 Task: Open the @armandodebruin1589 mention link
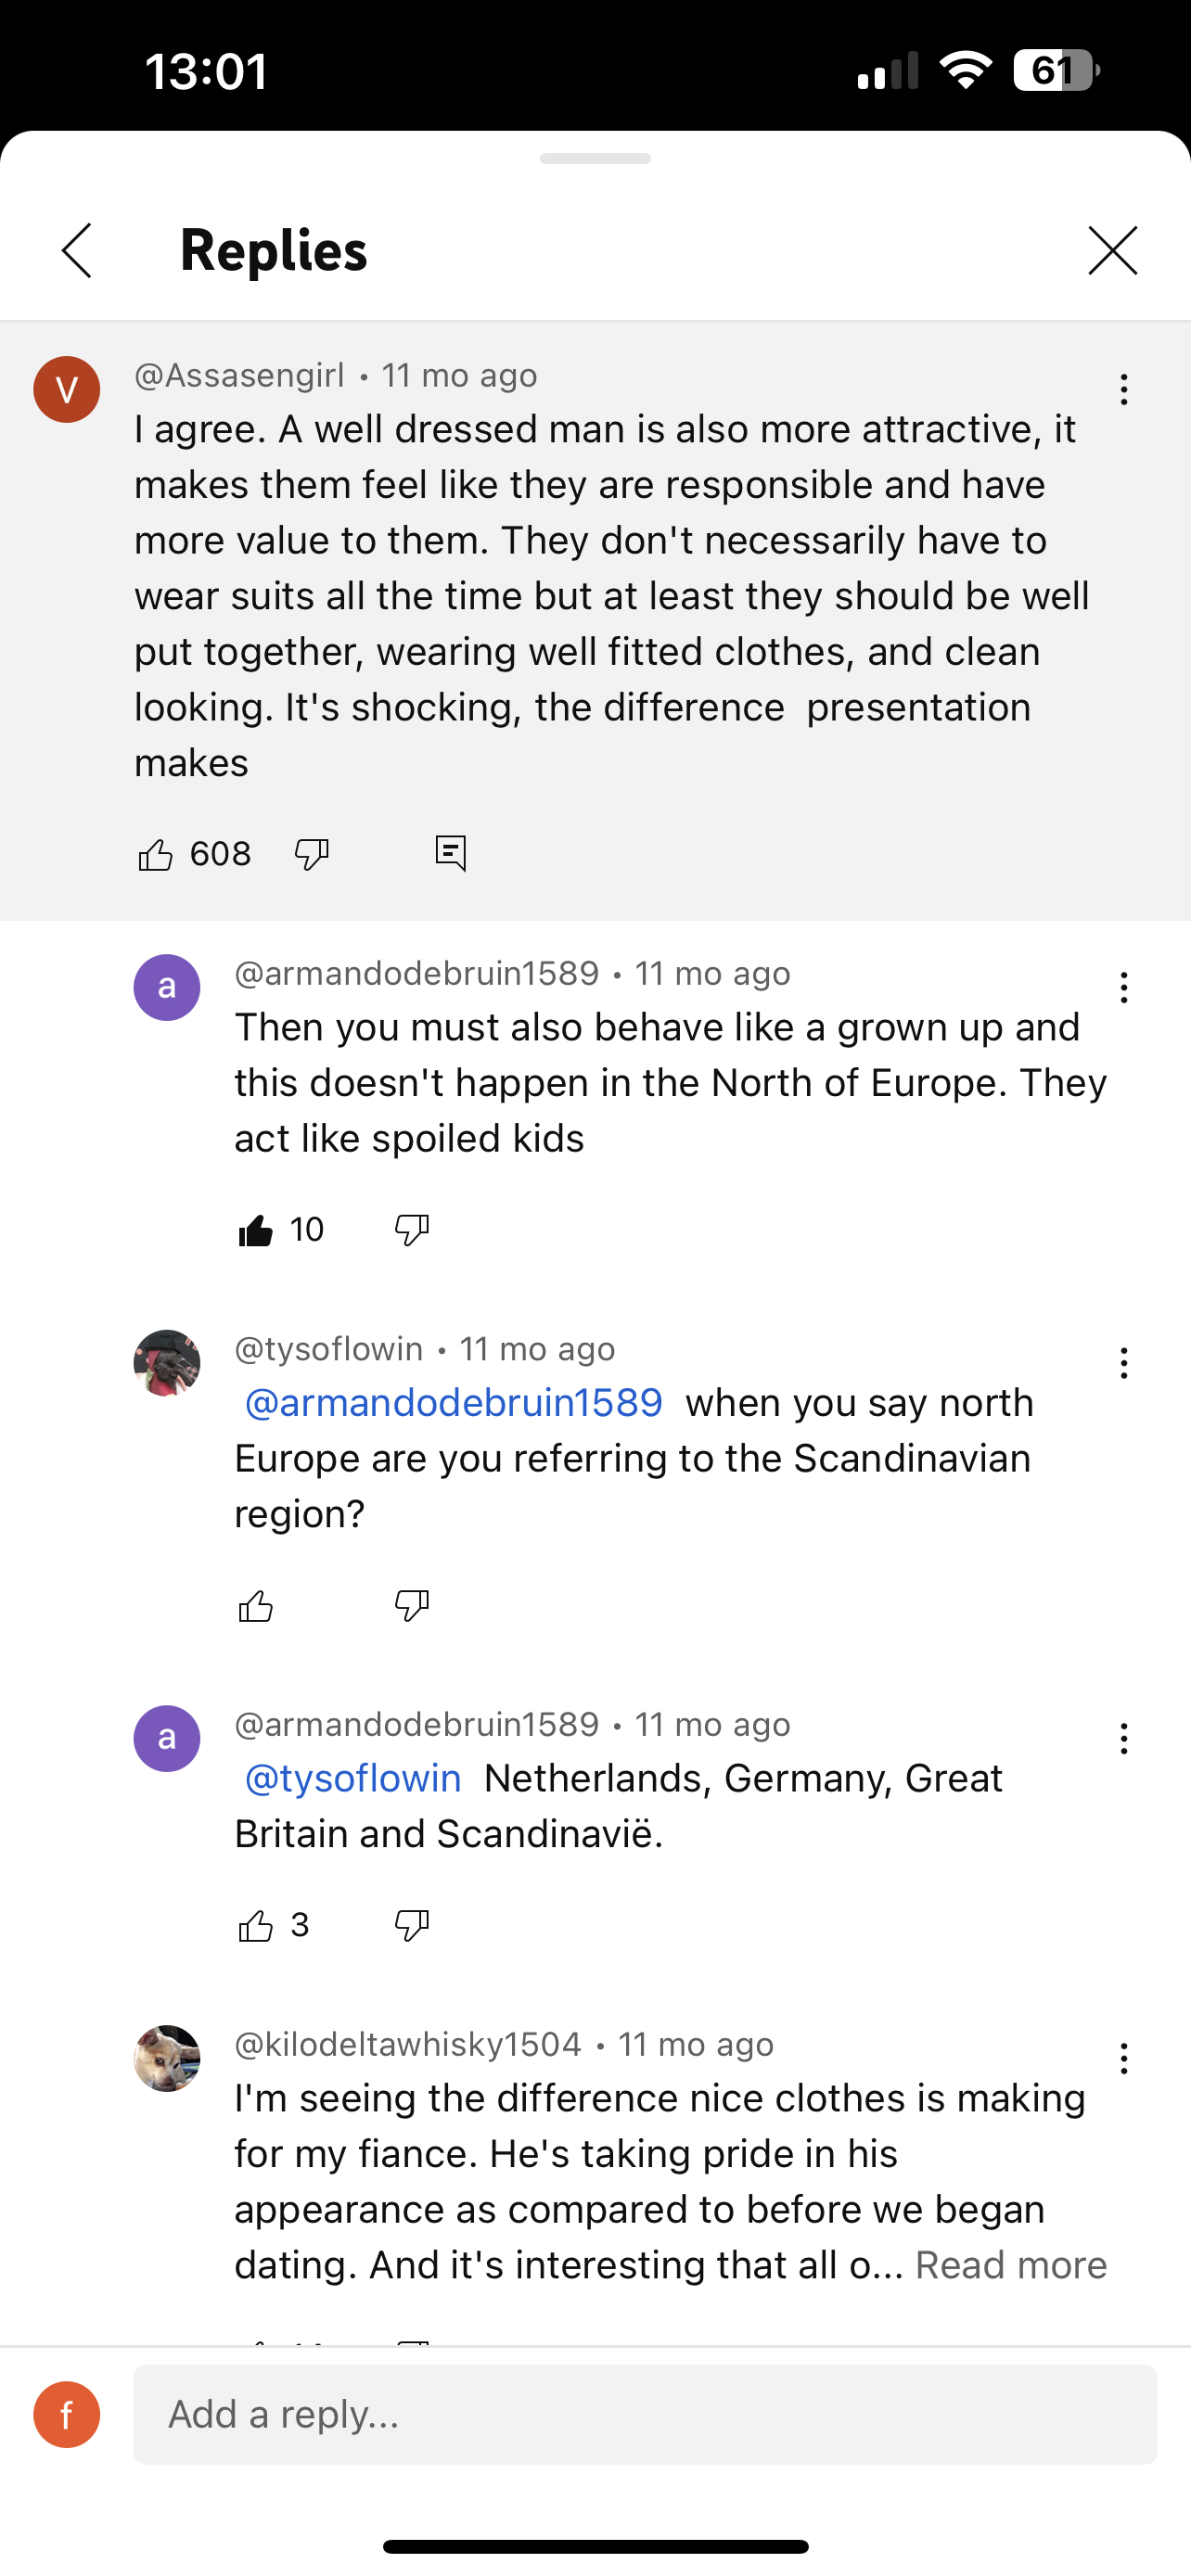[454, 1403]
